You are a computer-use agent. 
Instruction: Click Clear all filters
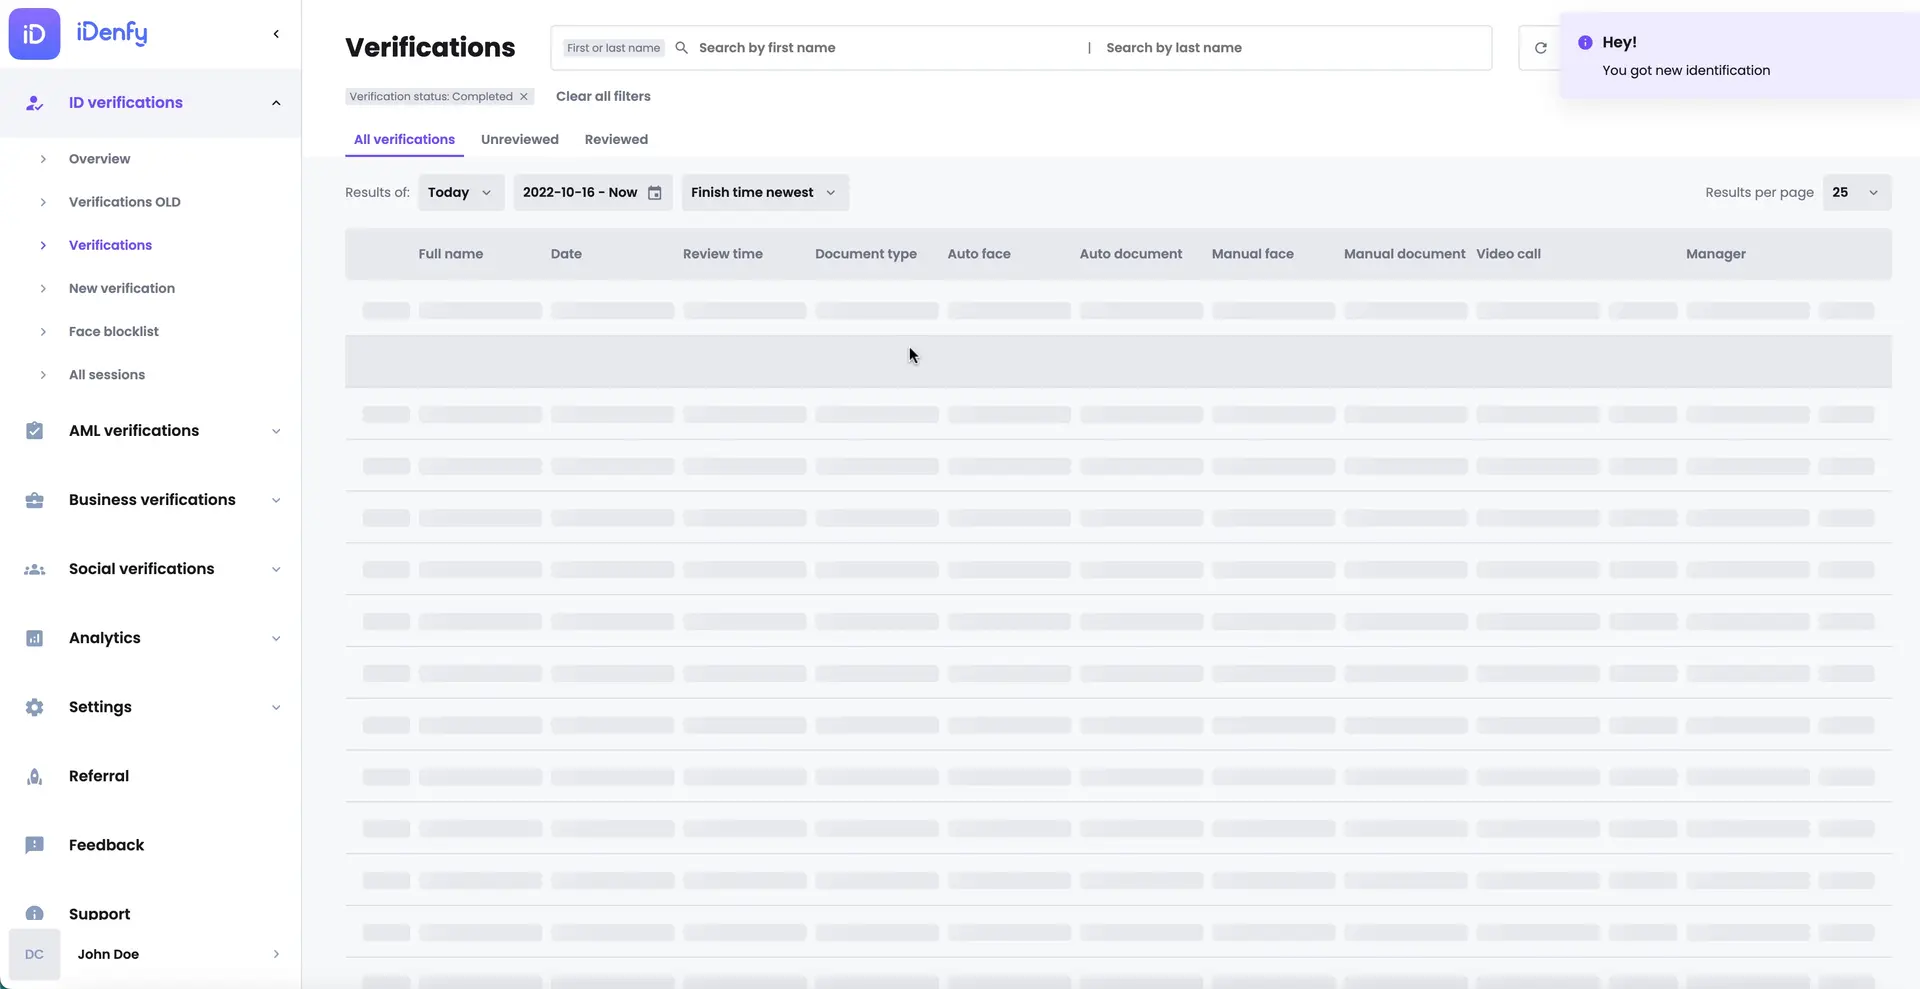coord(603,97)
